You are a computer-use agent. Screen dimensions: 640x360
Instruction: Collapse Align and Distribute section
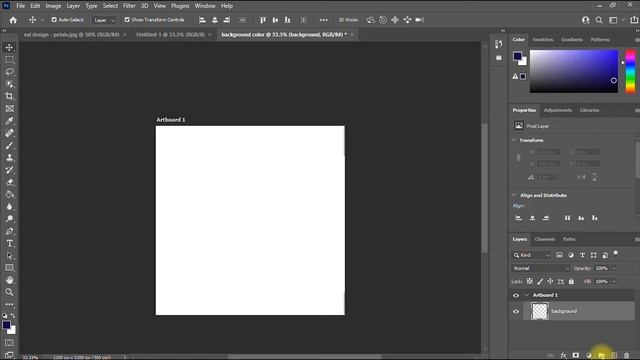coord(514,195)
